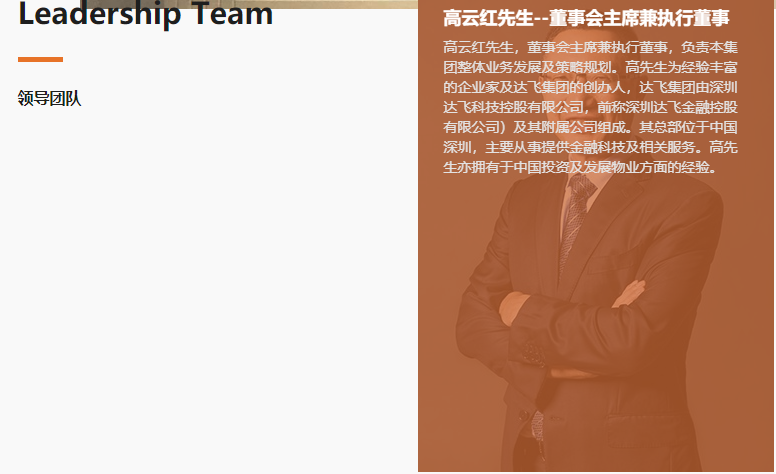
Task: Click the bio line starting '达飞科技控股有限公司'
Action: 590,107
